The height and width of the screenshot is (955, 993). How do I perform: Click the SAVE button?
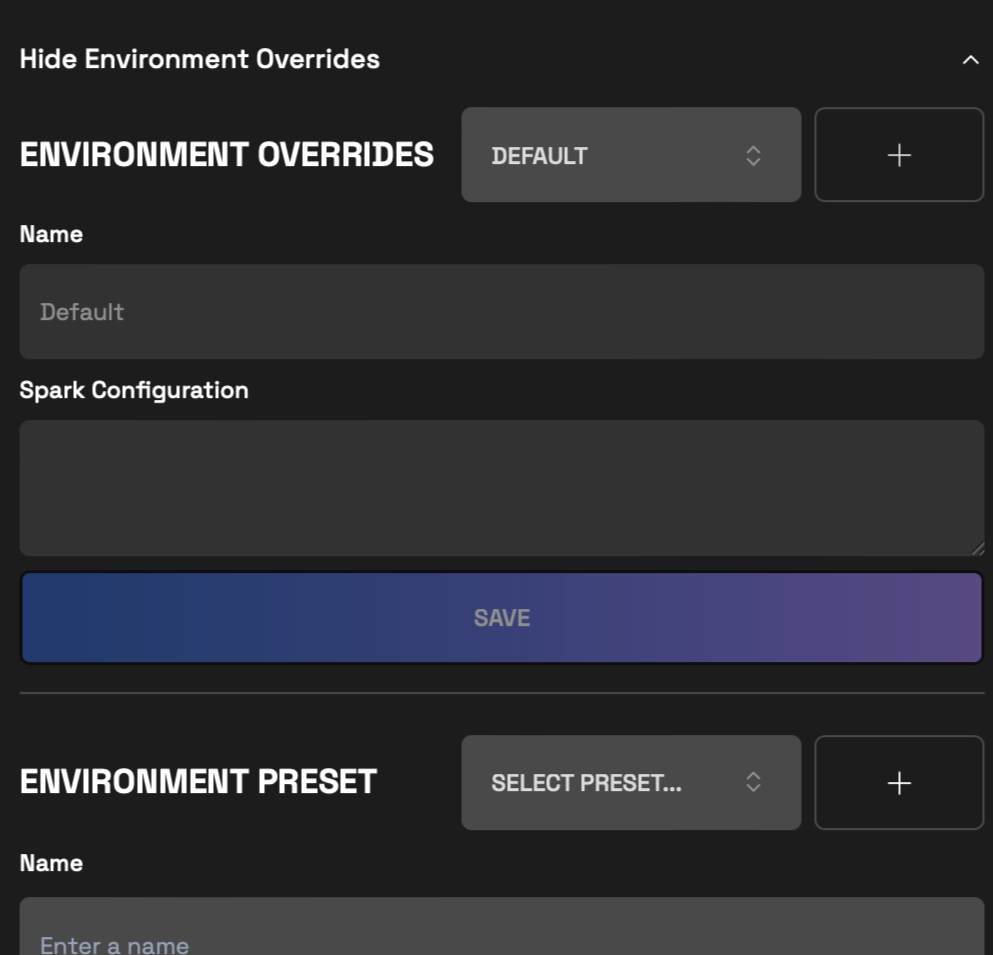coord(501,617)
